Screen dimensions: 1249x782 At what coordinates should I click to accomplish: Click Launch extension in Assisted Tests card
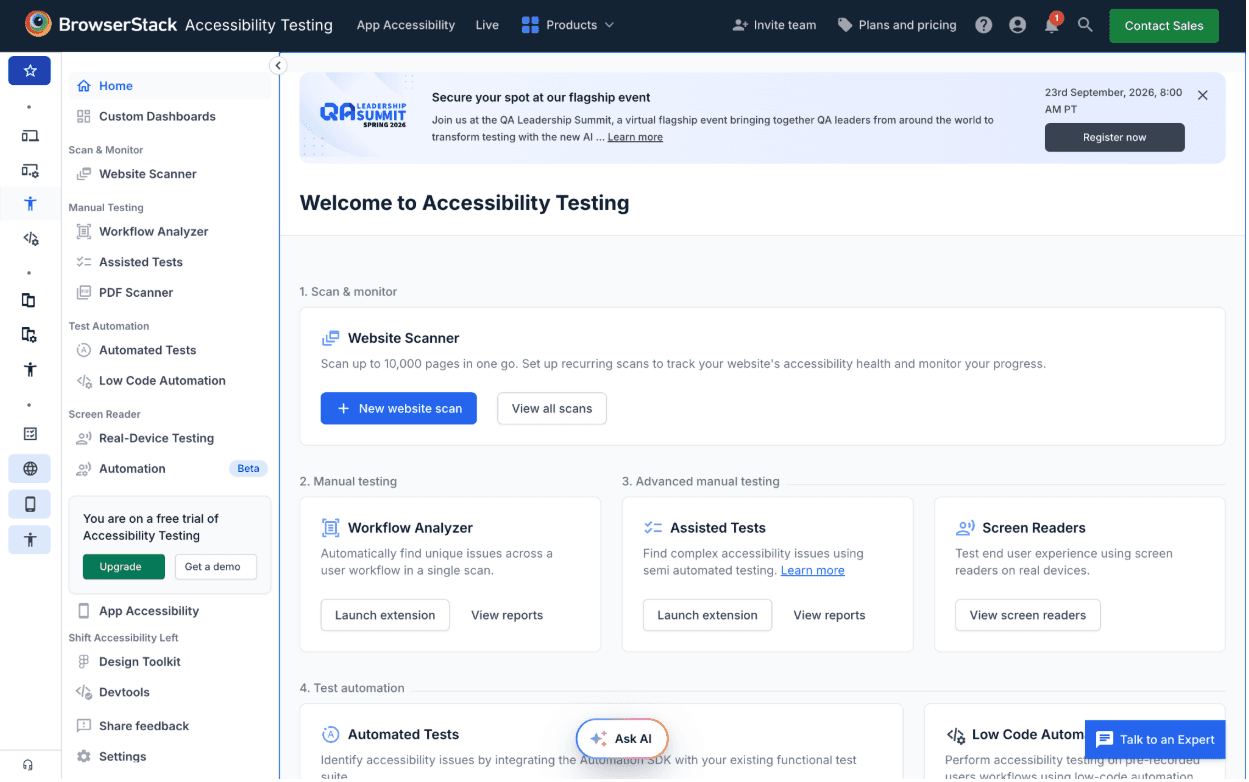(x=709, y=616)
